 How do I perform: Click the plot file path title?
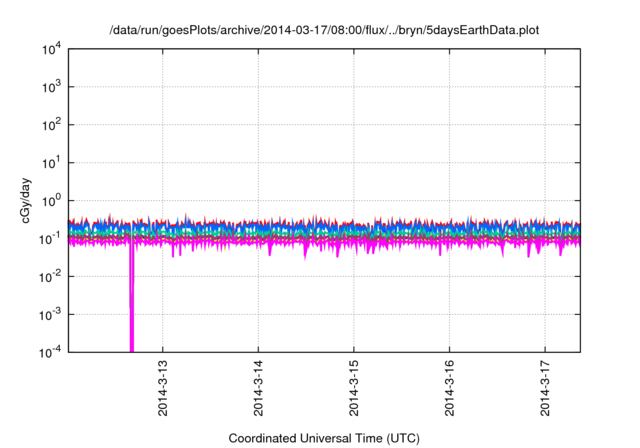(324, 31)
